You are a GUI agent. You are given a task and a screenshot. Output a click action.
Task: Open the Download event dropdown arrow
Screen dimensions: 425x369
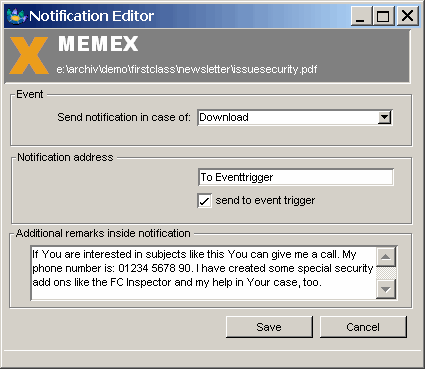(385, 117)
